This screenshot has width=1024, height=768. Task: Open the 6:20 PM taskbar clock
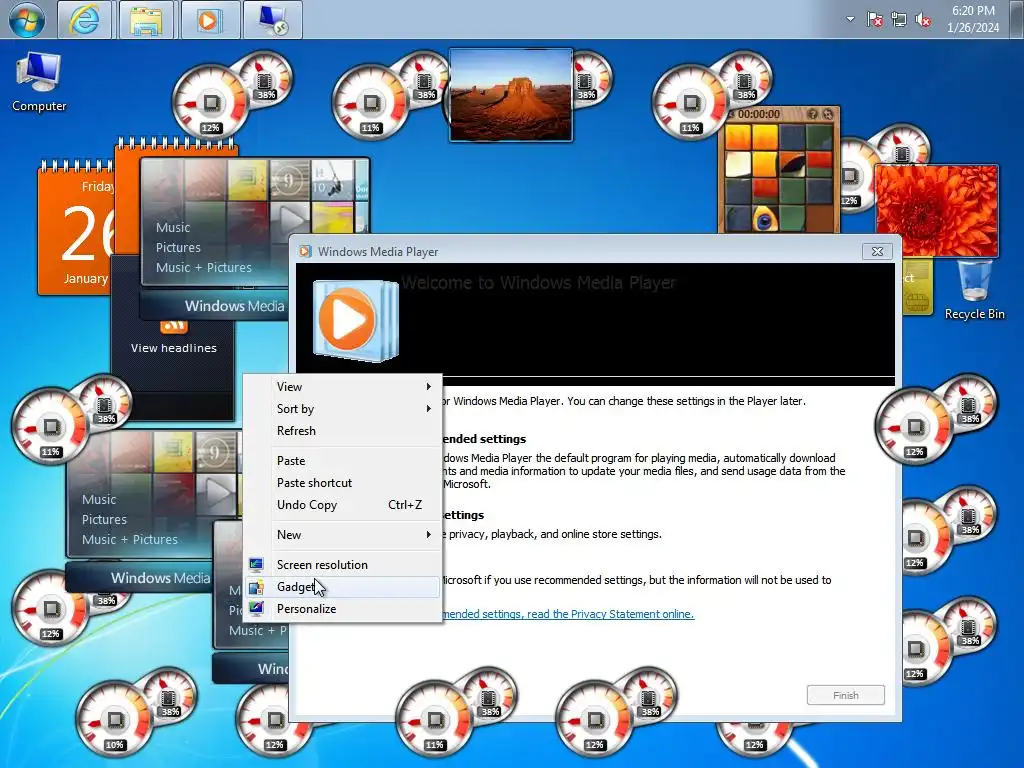click(973, 19)
